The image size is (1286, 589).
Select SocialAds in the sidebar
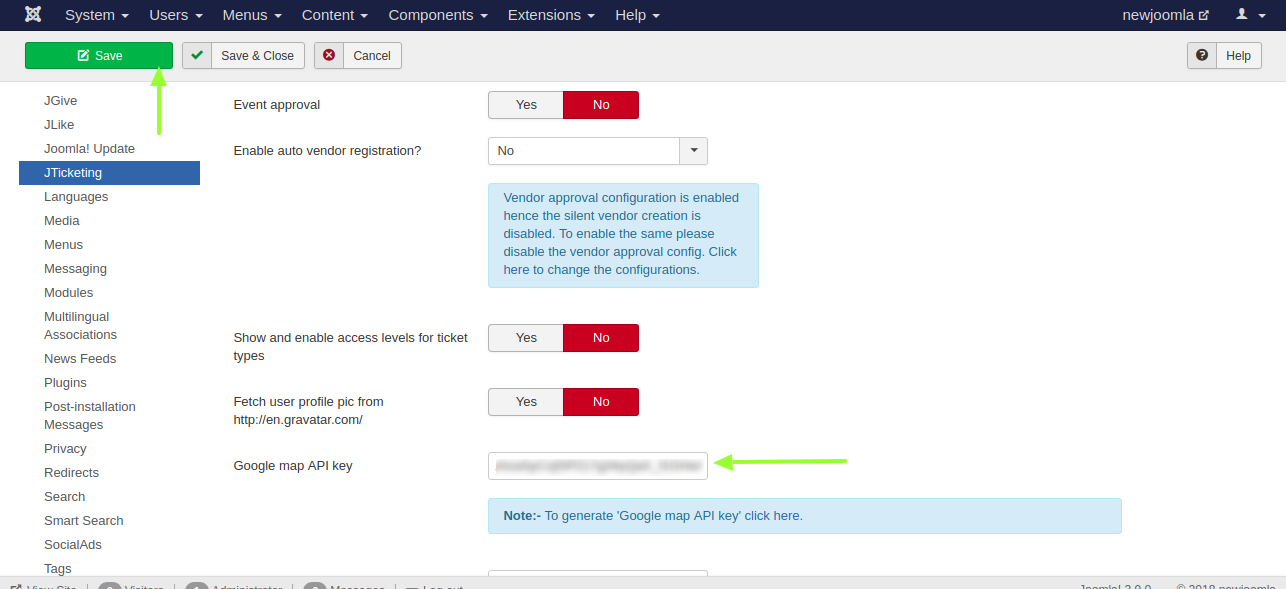[x=73, y=545]
